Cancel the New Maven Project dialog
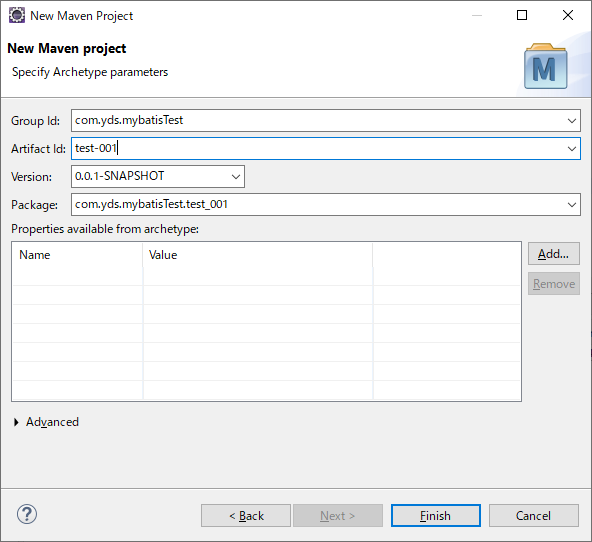The image size is (592, 542). (x=533, y=516)
